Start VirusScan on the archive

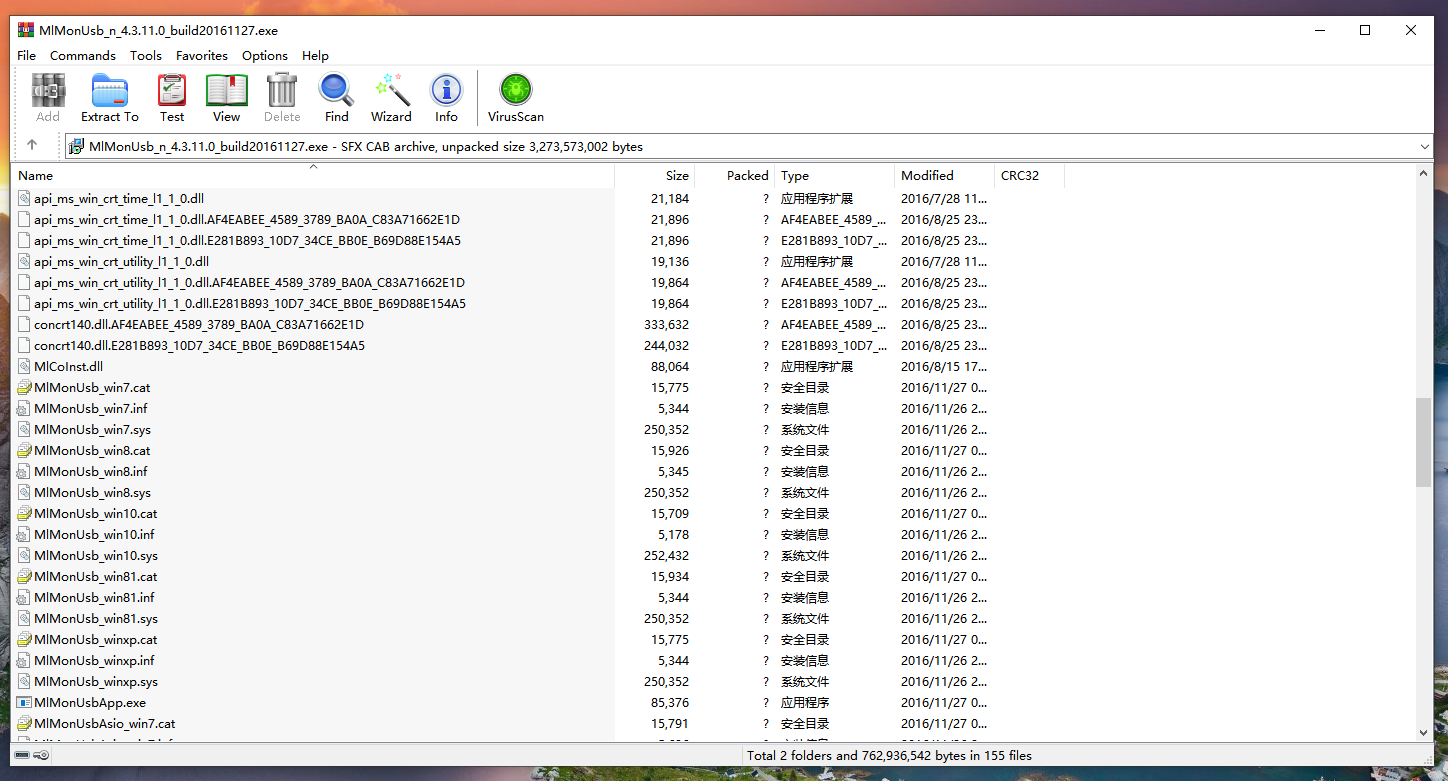[x=516, y=98]
